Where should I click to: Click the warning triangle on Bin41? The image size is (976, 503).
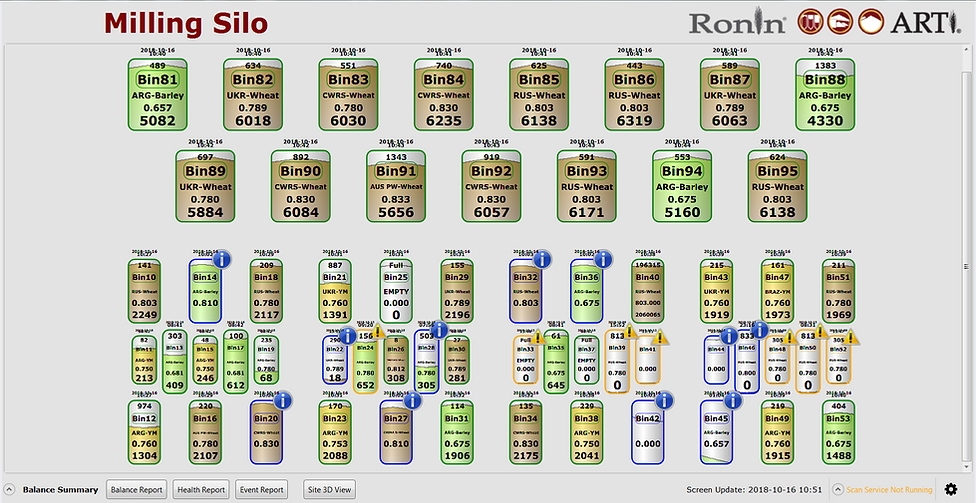click(660, 337)
